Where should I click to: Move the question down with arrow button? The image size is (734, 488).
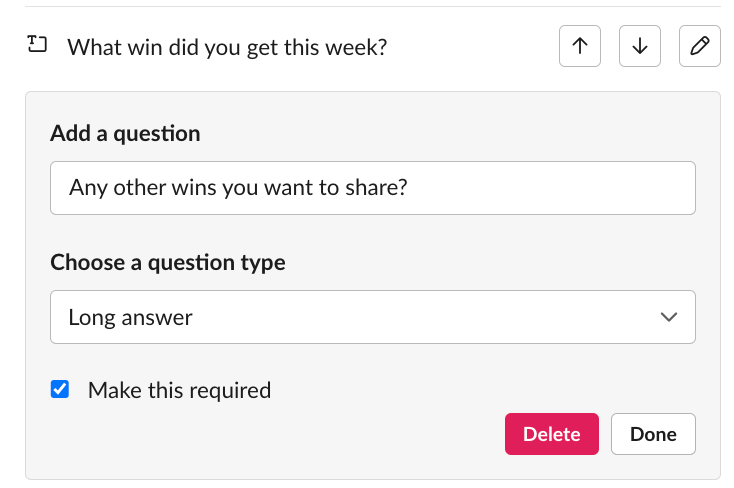coord(639,46)
